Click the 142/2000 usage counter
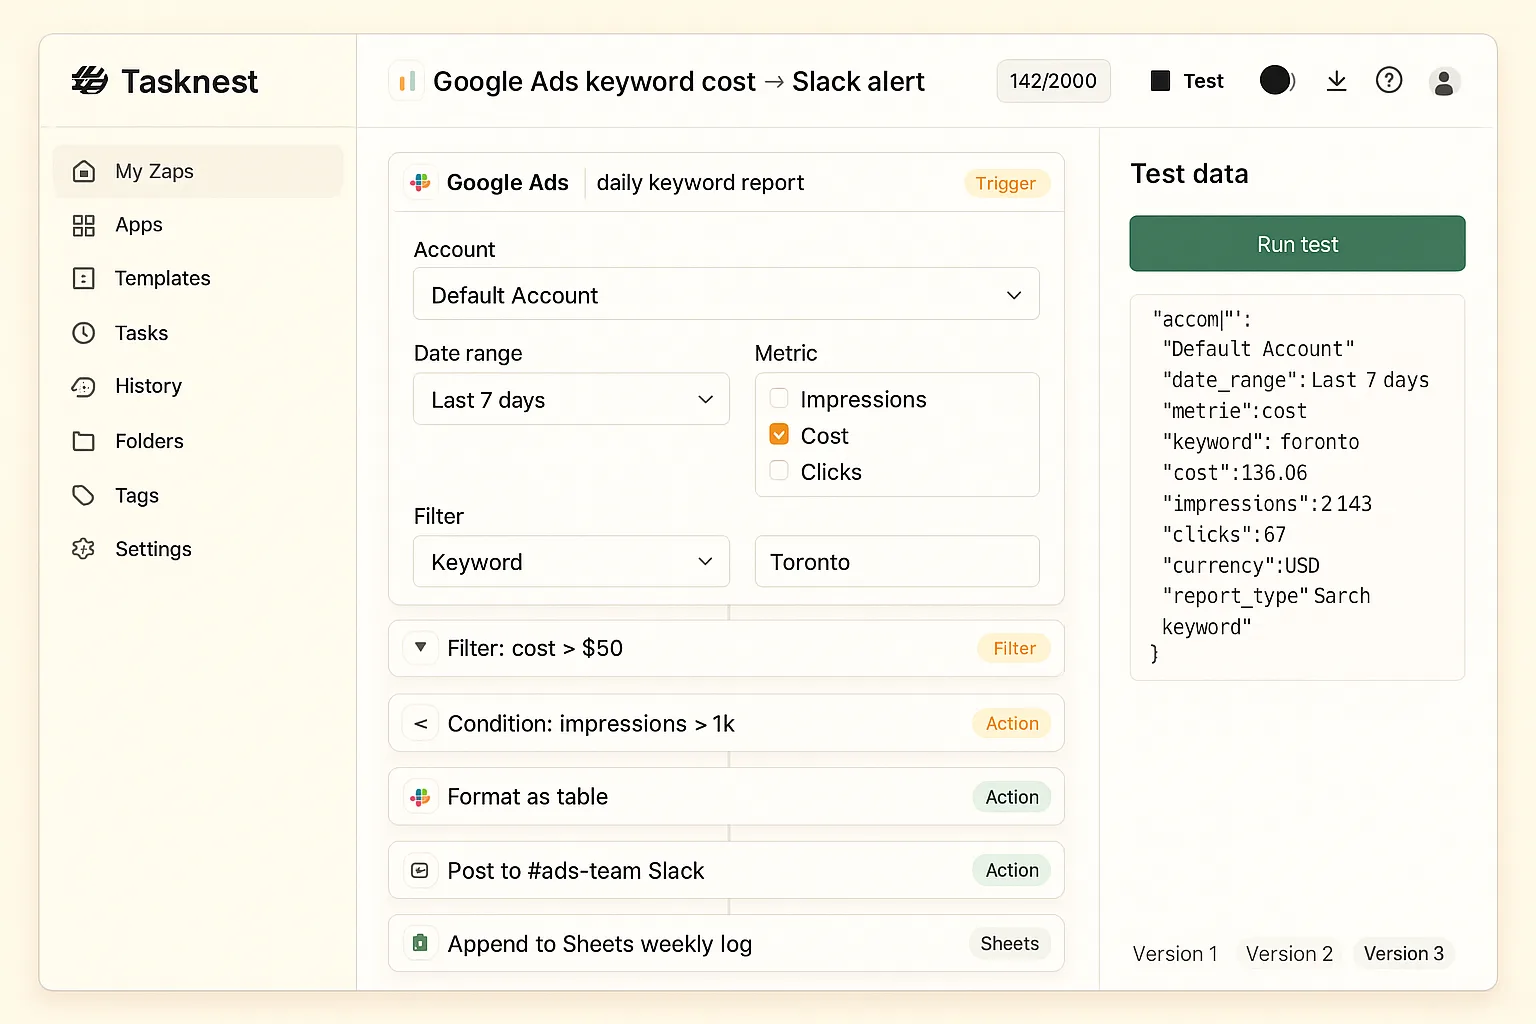1536x1024 pixels. (1053, 81)
